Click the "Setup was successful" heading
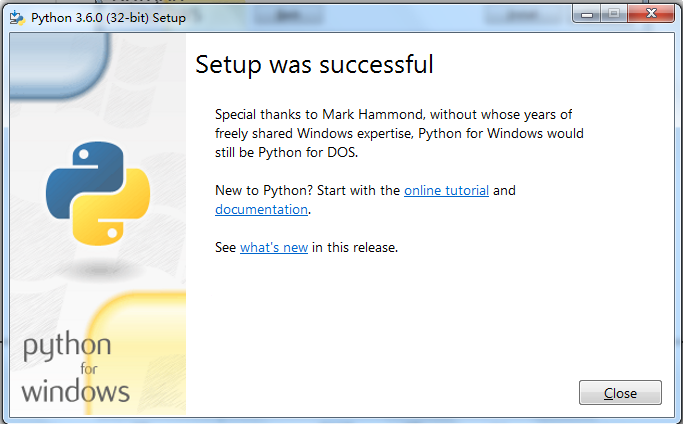 314,65
